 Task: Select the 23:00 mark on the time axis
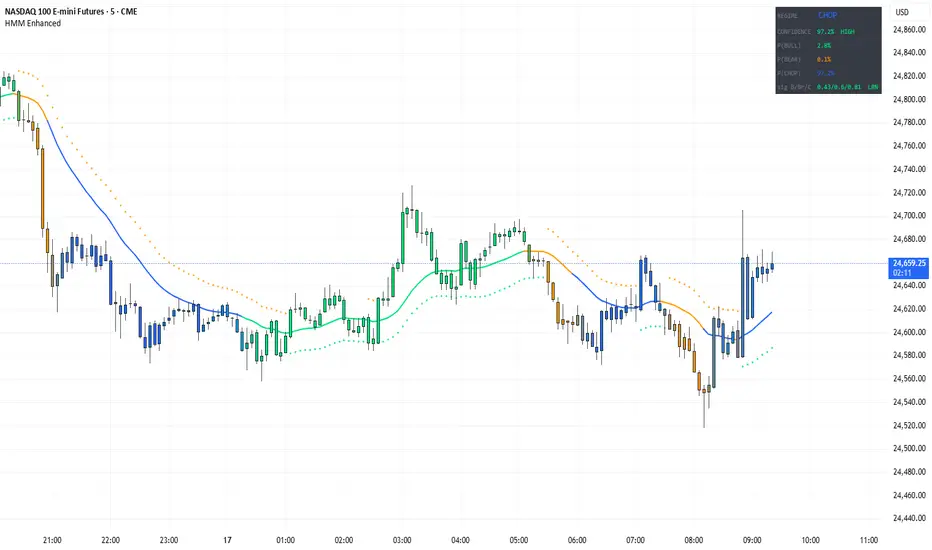click(169, 539)
